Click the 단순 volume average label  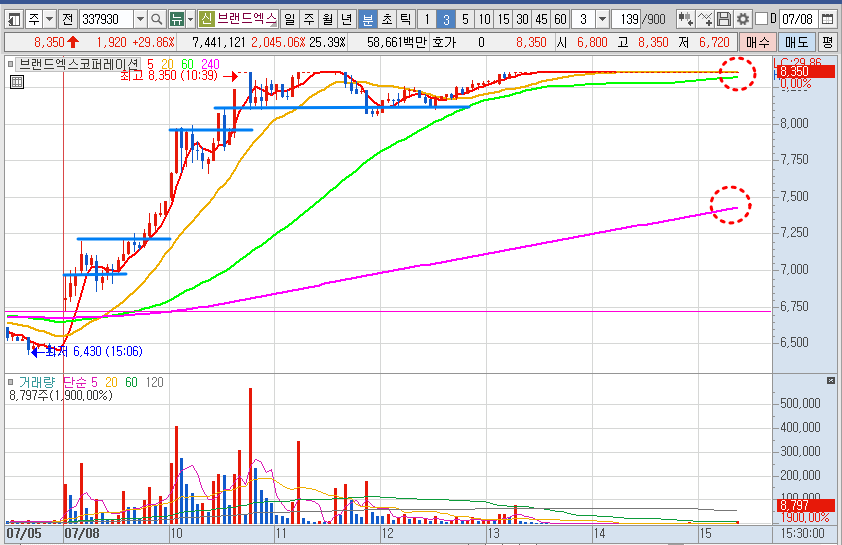(75, 382)
